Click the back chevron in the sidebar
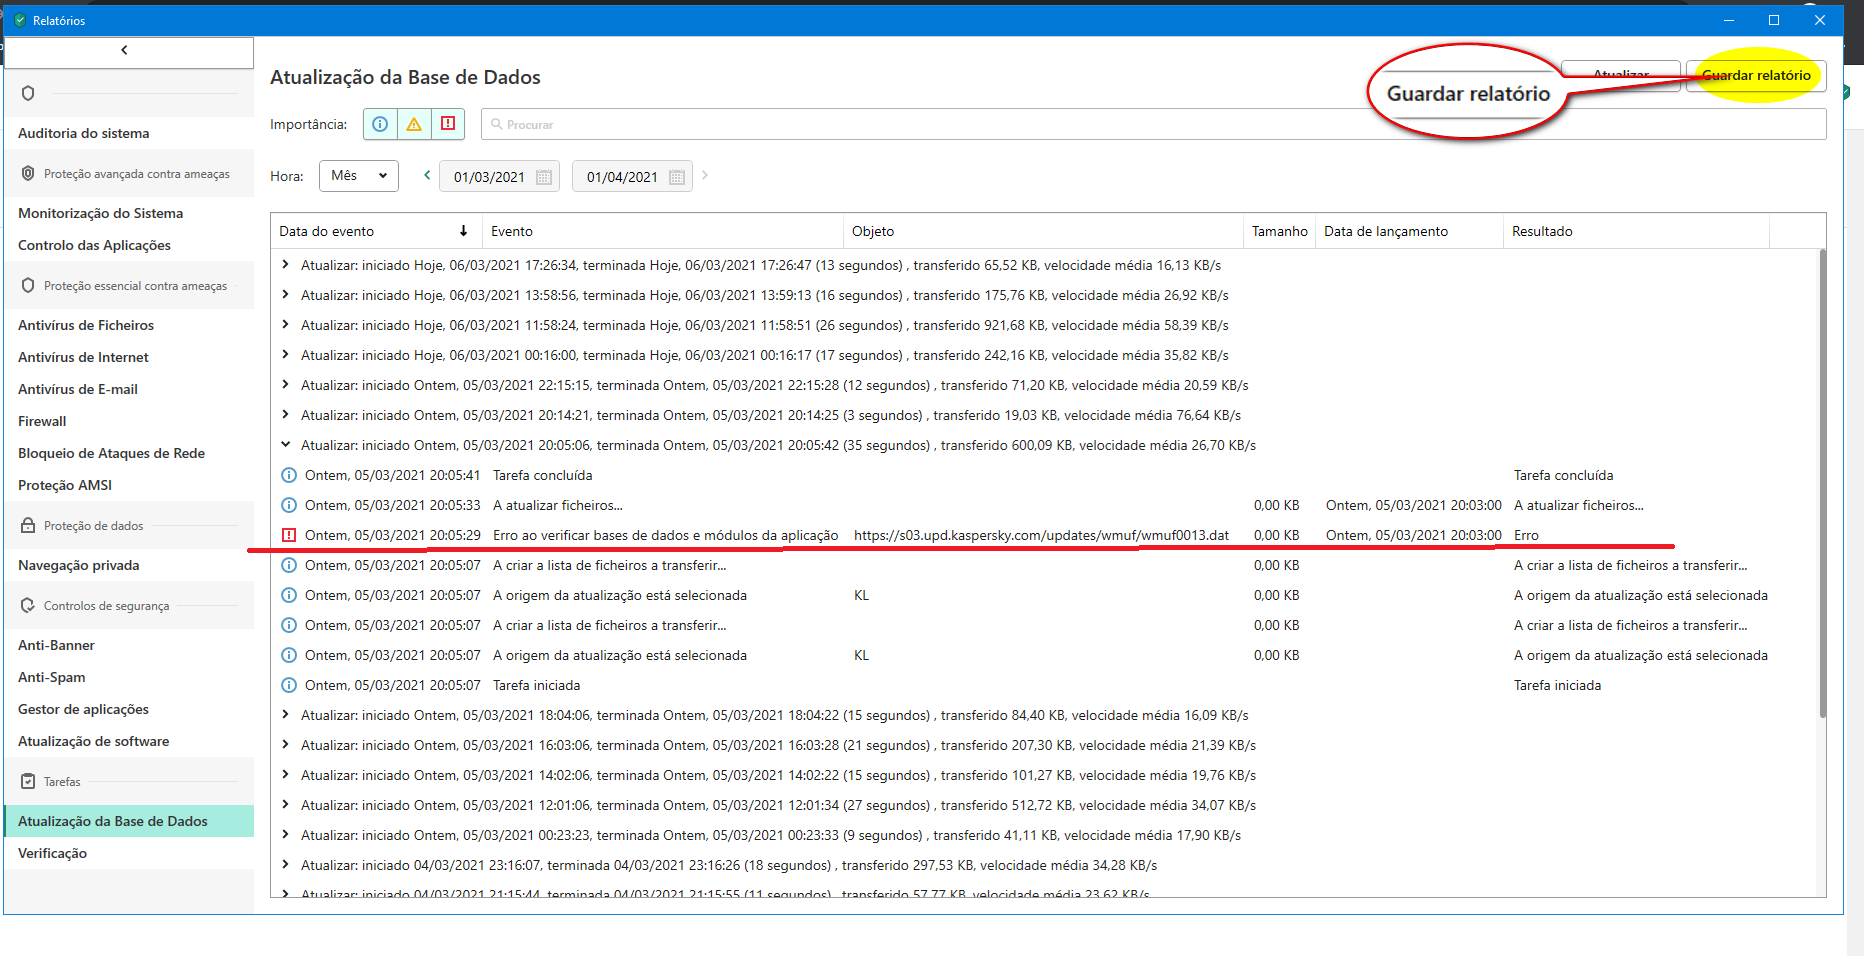This screenshot has height=956, width=1864. (x=125, y=50)
